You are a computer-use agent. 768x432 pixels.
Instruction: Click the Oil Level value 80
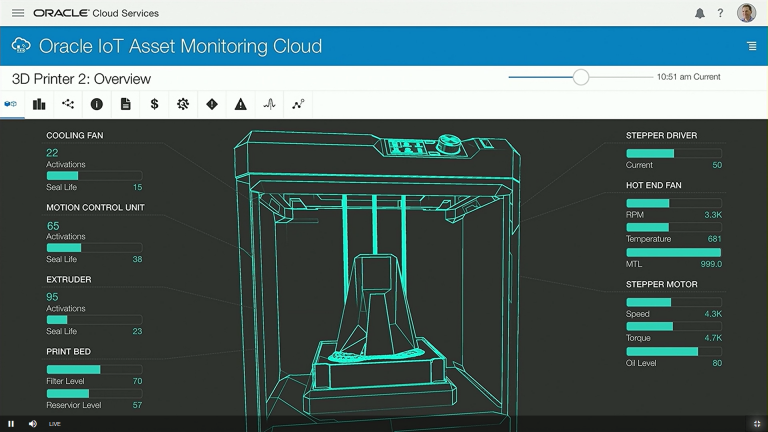coord(717,363)
